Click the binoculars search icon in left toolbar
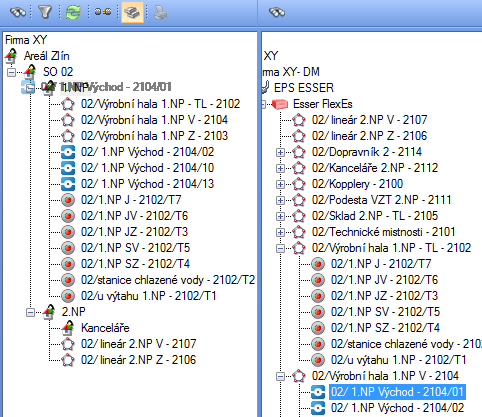 [18, 12]
